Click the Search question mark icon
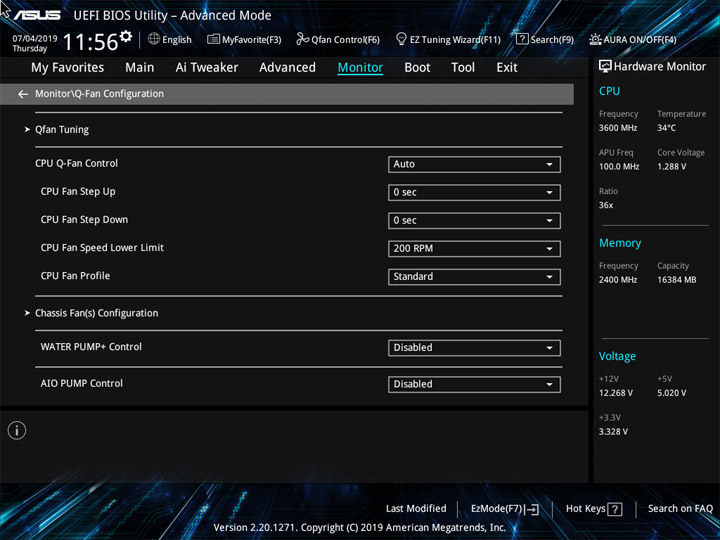The image size is (720, 540). (x=522, y=39)
